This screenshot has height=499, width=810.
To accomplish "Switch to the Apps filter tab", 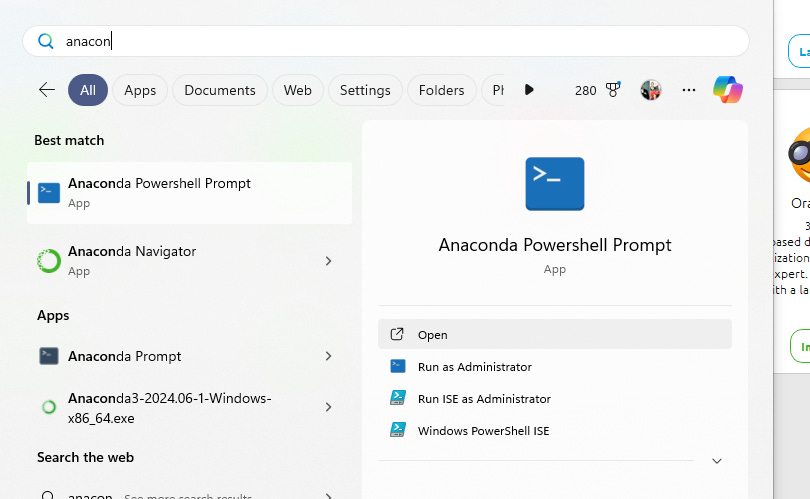I will click(x=140, y=90).
